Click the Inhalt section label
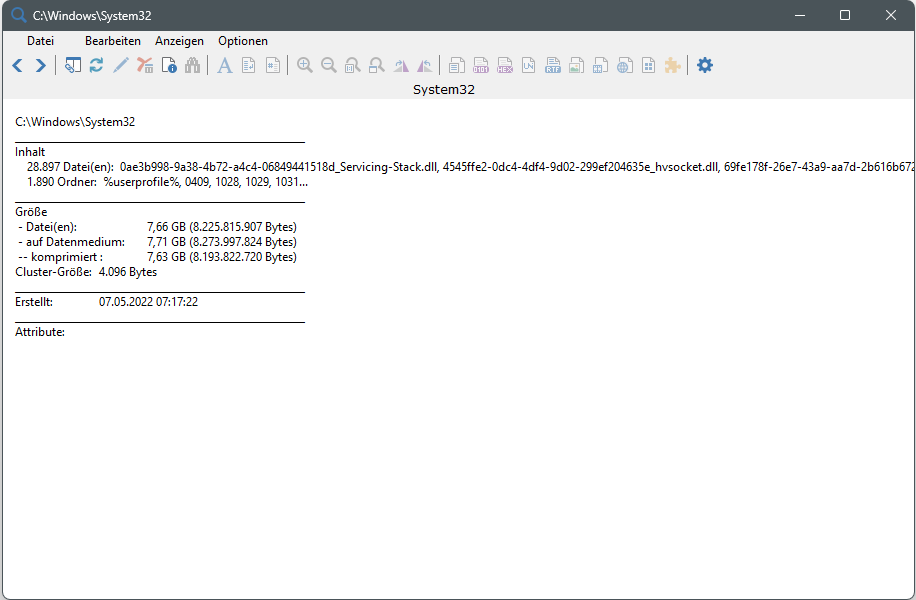The height and width of the screenshot is (600, 916). coord(30,152)
